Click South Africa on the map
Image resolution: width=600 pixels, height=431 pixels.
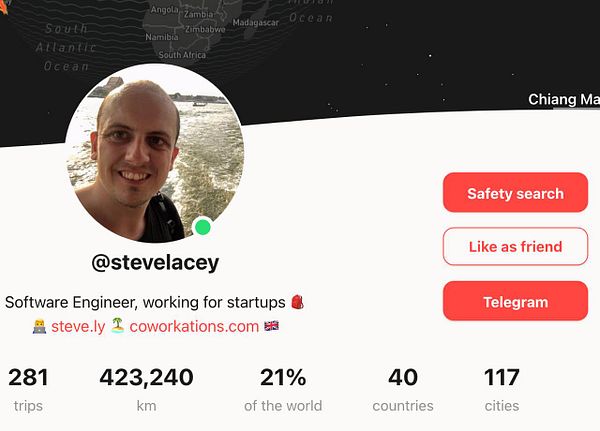[182, 55]
